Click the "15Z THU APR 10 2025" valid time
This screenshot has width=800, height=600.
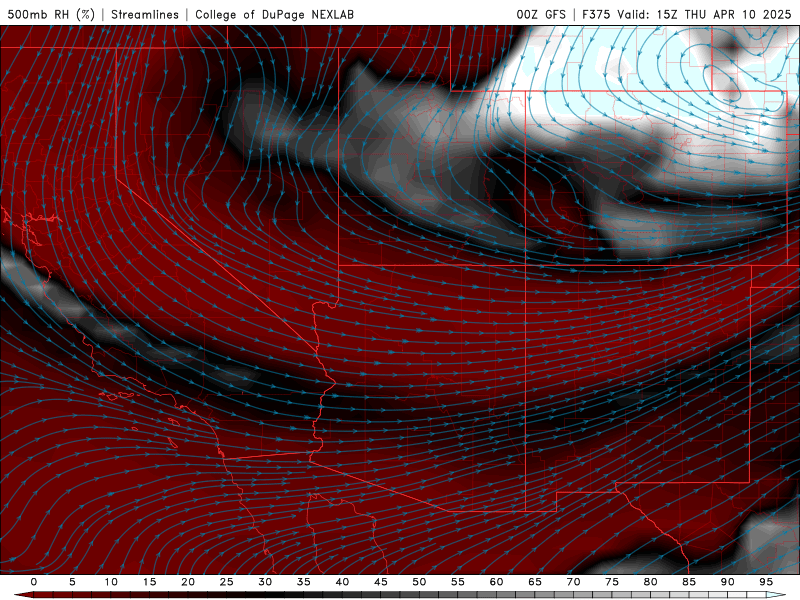724,14
